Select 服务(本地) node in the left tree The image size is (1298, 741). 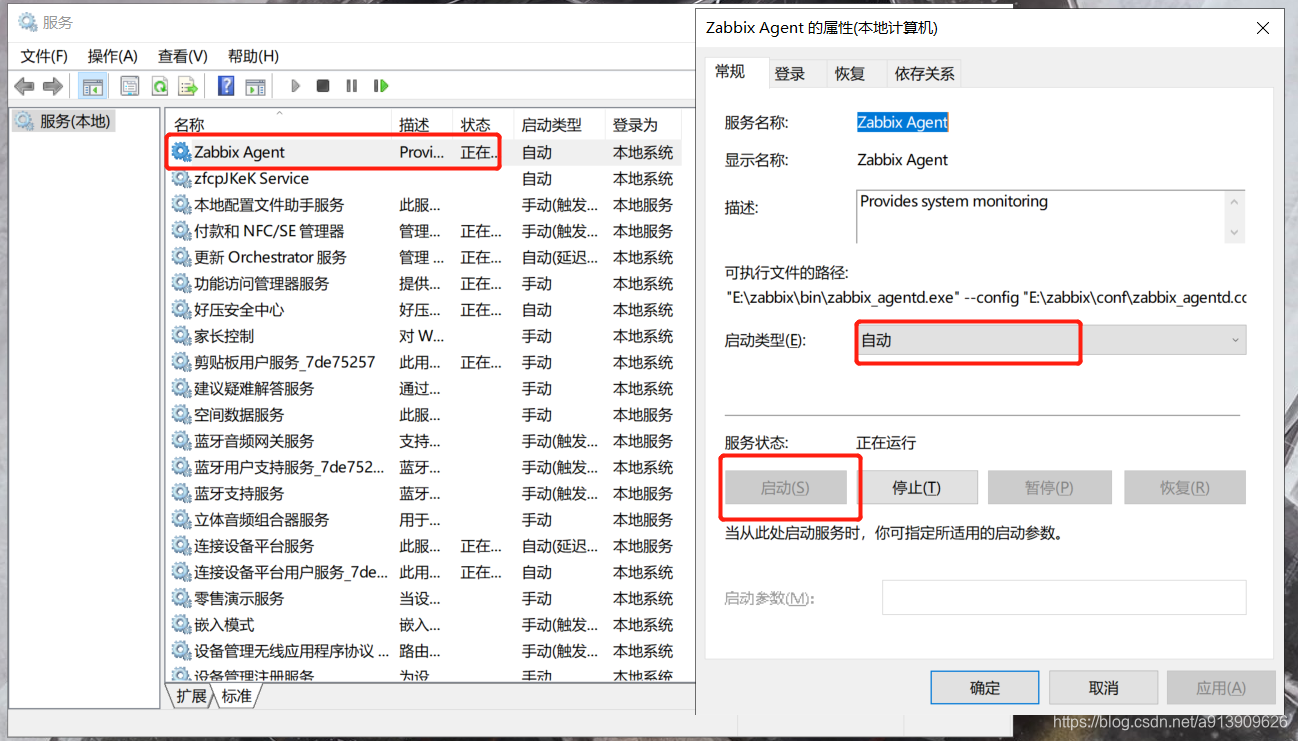(x=64, y=122)
